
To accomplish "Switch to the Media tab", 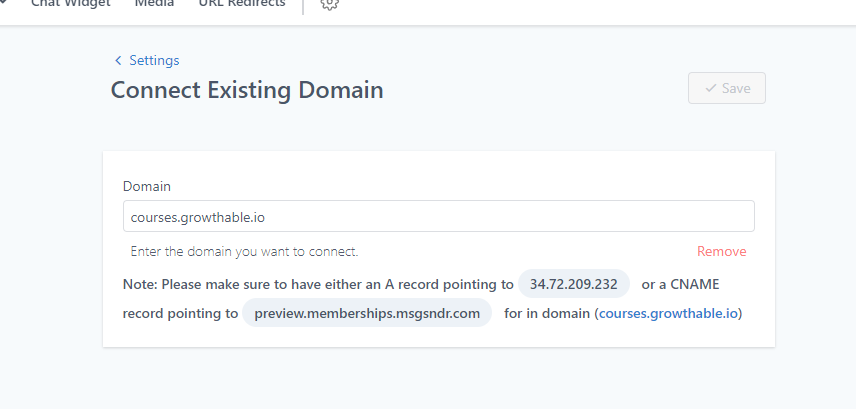I will [x=154, y=3].
